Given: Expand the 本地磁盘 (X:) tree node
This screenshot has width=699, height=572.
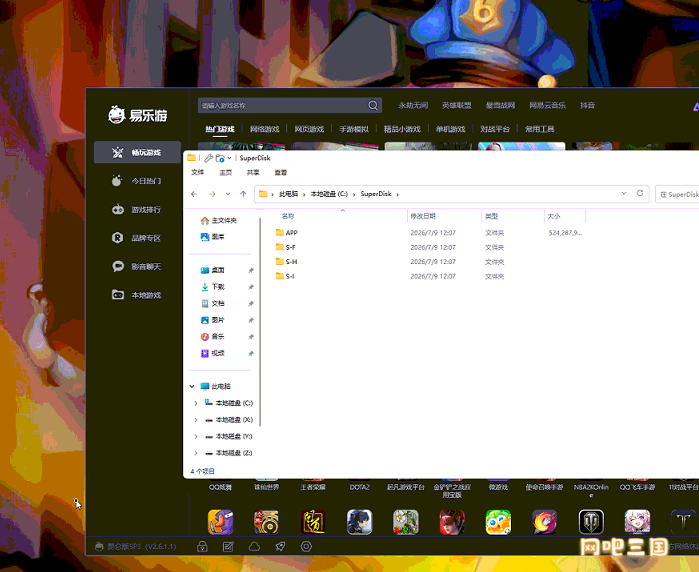Looking at the screenshot, I should 196,420.
